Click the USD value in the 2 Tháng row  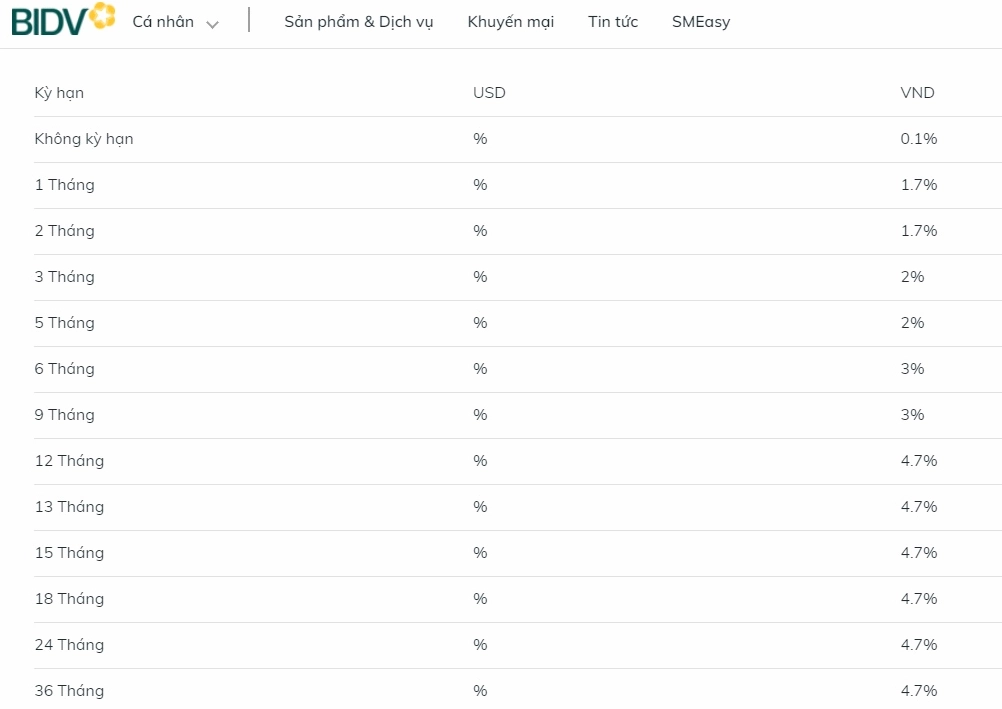coord(480,231)
